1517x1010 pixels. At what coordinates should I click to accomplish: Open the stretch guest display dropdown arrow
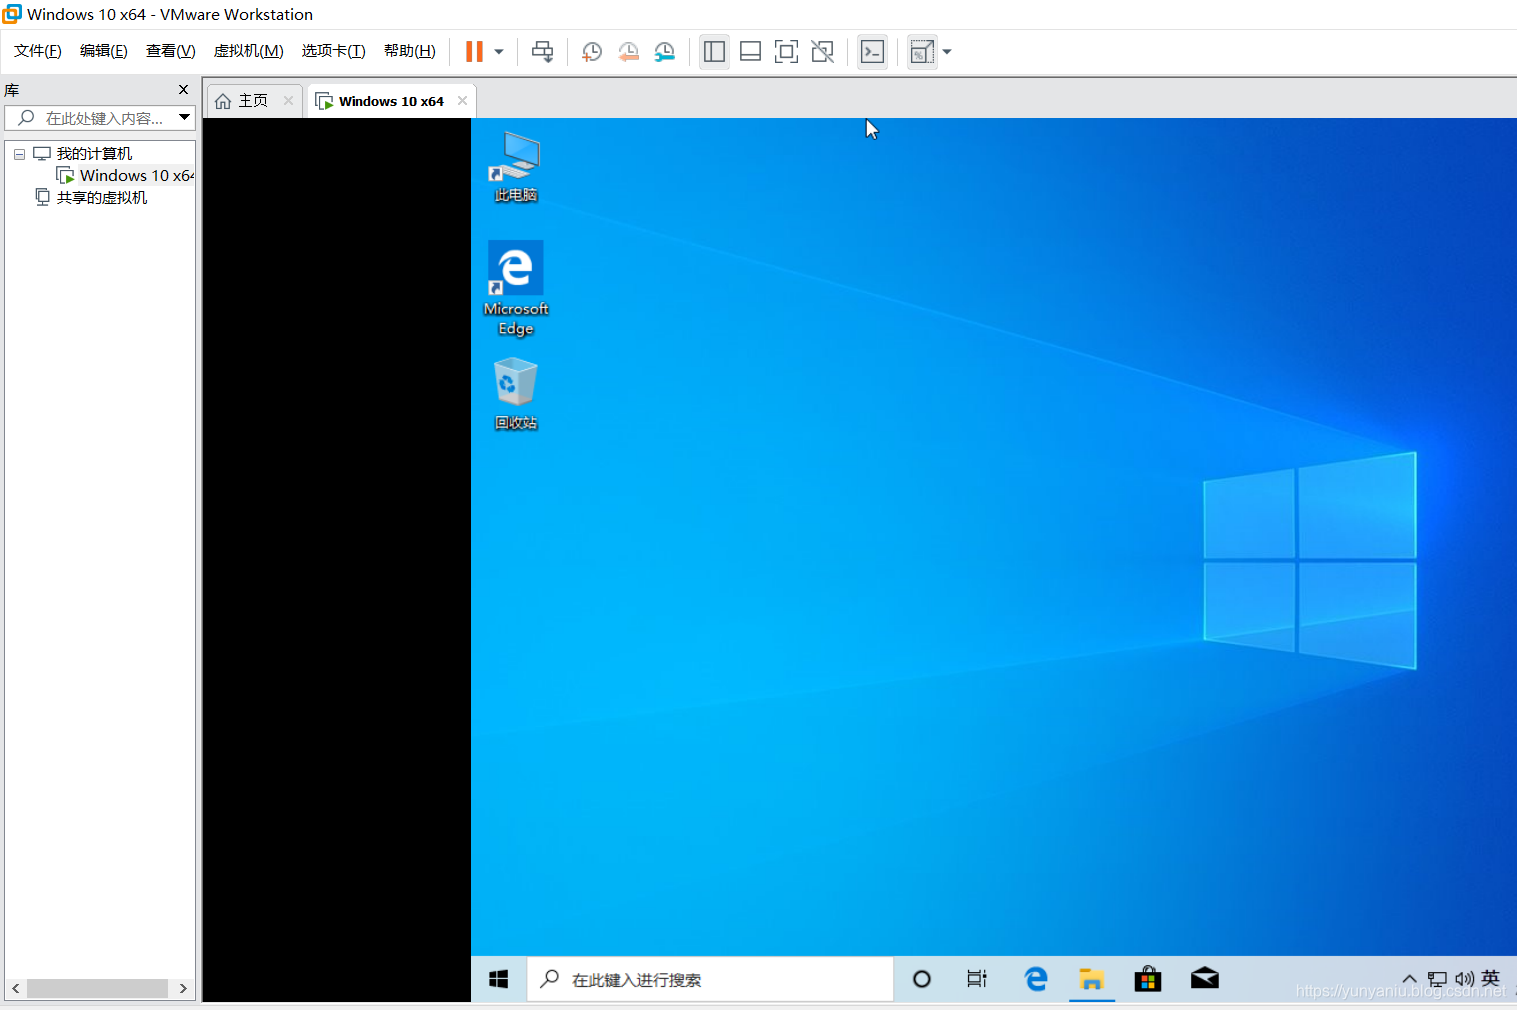click(x=947, y=52)
